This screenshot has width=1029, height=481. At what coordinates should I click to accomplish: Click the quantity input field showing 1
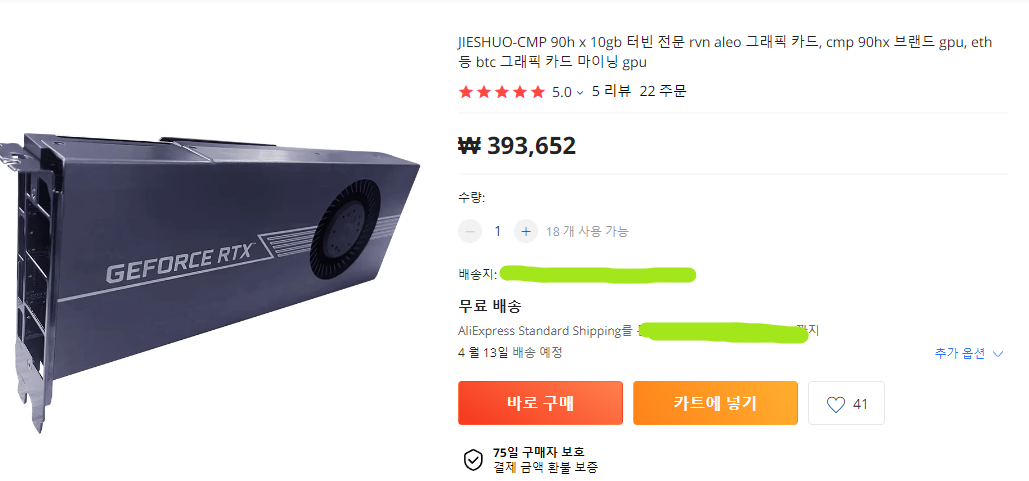(x=498, y=231)
